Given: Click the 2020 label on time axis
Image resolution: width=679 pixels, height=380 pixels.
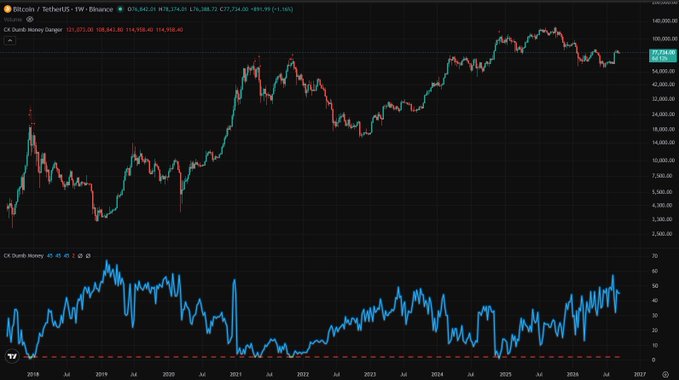Looking at the screenshot, I should 168,374.
